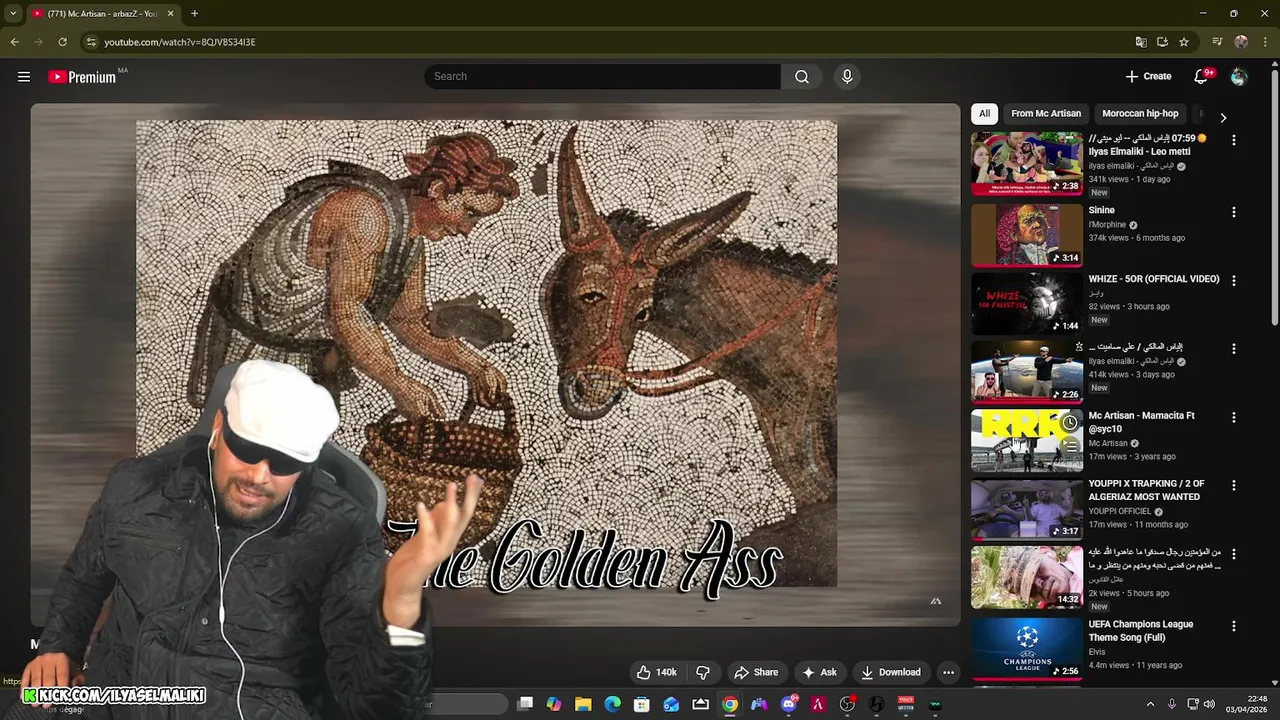This screenshot has width=1280, height=720.
Task: Open File Explorer from taskbar
Action: pos(583,704)
